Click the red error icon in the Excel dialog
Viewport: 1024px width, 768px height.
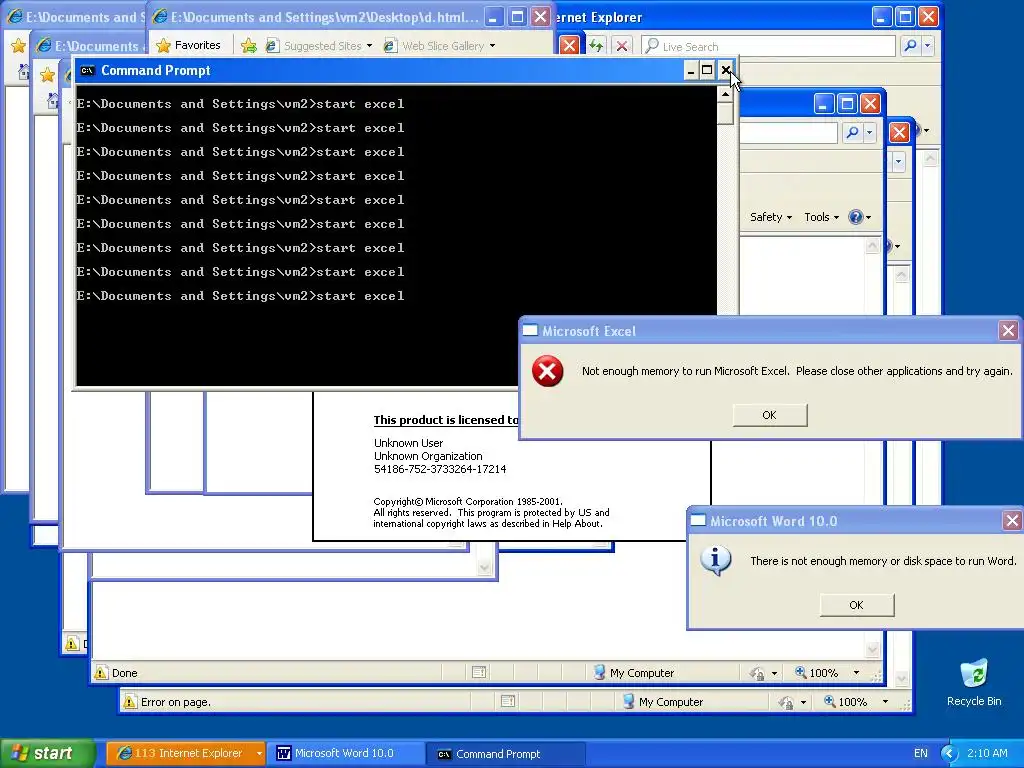tap(547, 371)
